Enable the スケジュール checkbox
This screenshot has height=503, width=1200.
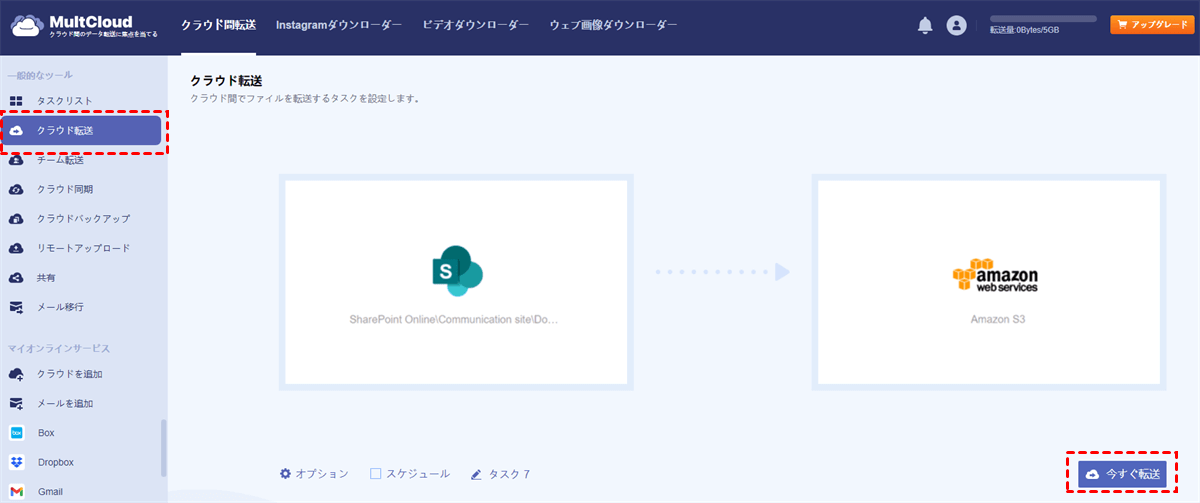pyautogui.click(x=376, y=474)
